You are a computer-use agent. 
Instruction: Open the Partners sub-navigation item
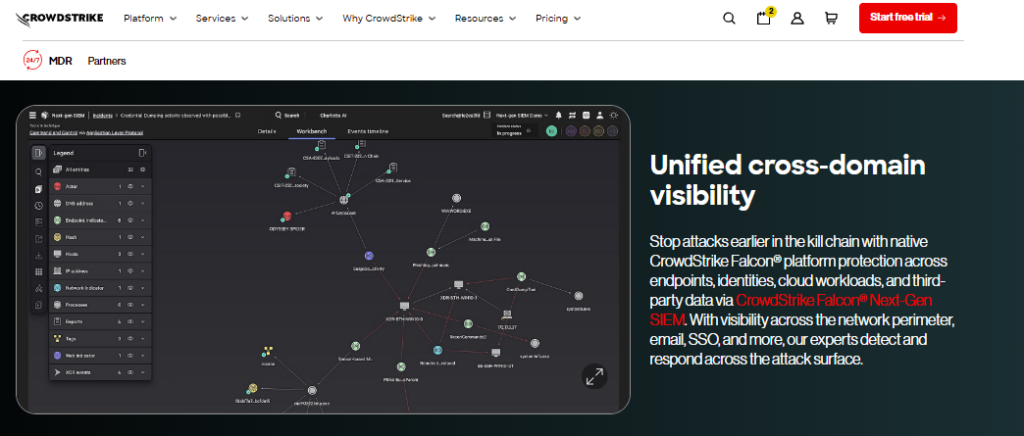point(106,61)
